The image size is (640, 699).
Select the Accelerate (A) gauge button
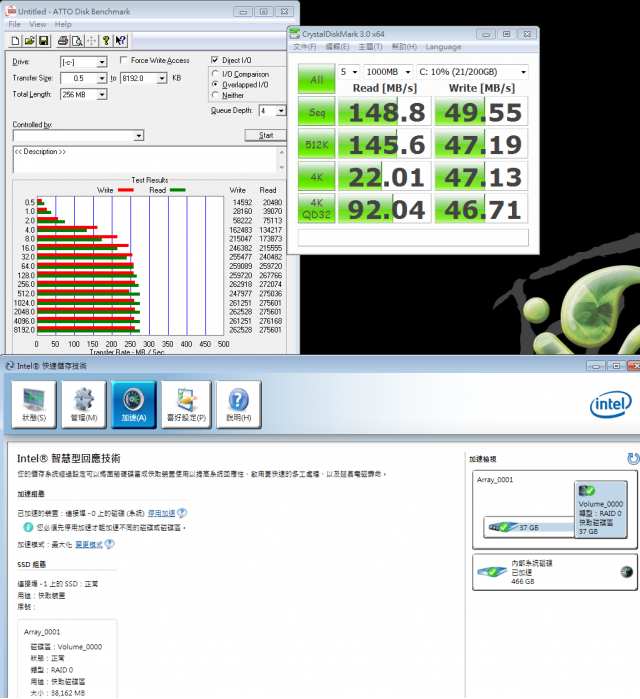(x=134, y=404)
